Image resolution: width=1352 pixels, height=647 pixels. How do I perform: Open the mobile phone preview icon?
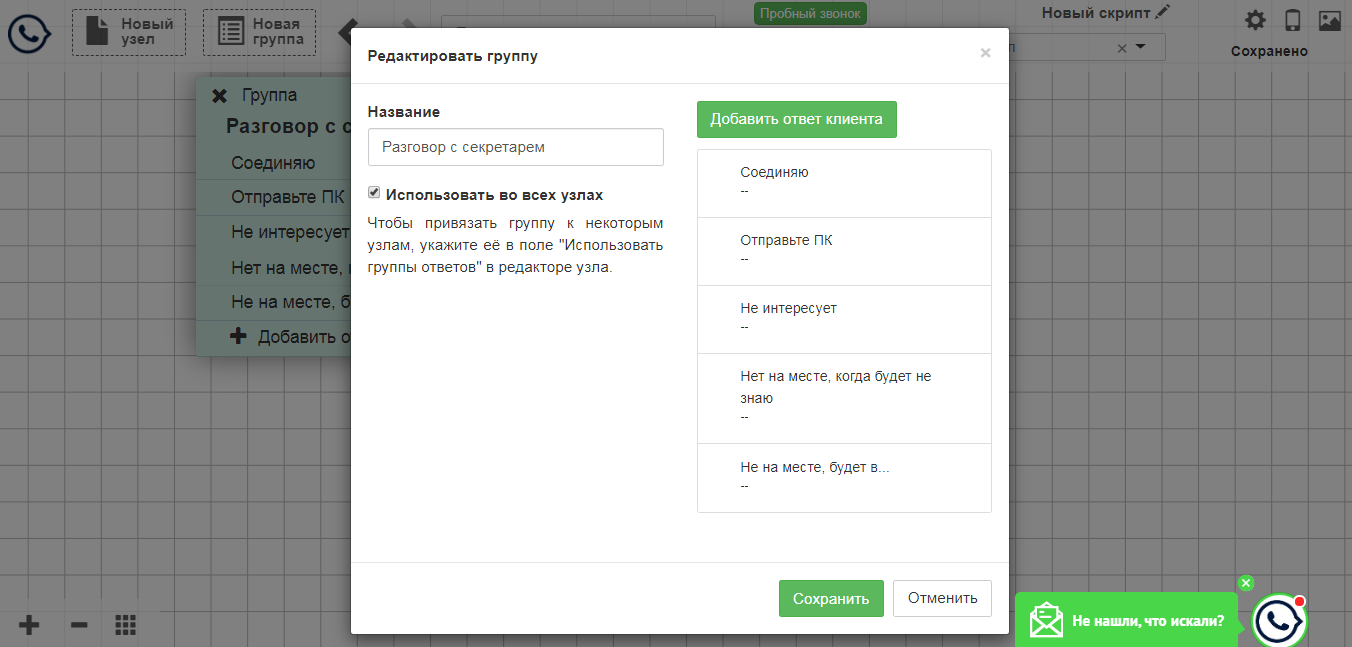(x=1292, y=20)
